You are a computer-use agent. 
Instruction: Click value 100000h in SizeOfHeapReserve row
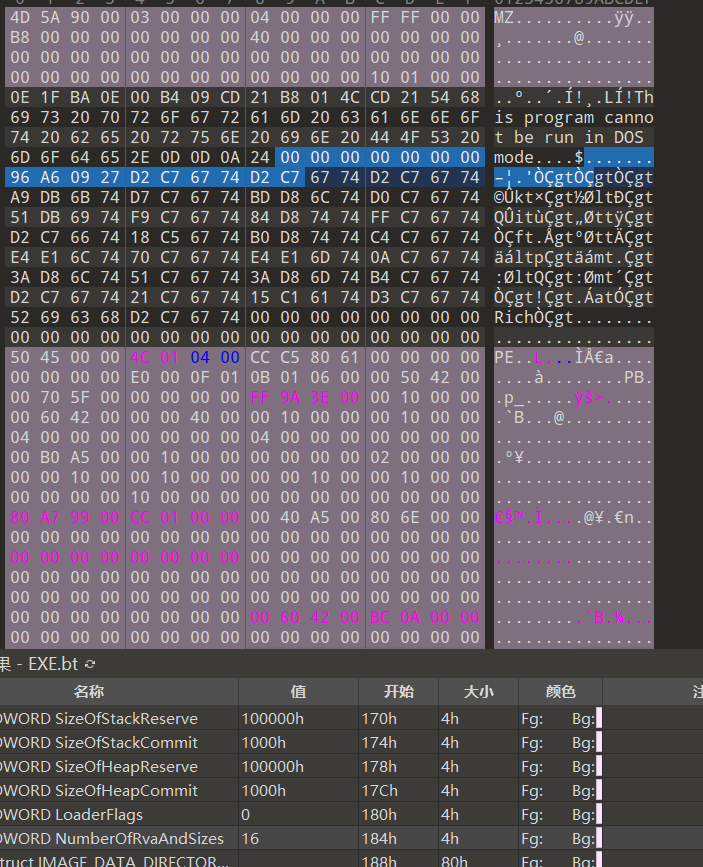[x=273, y=766]
